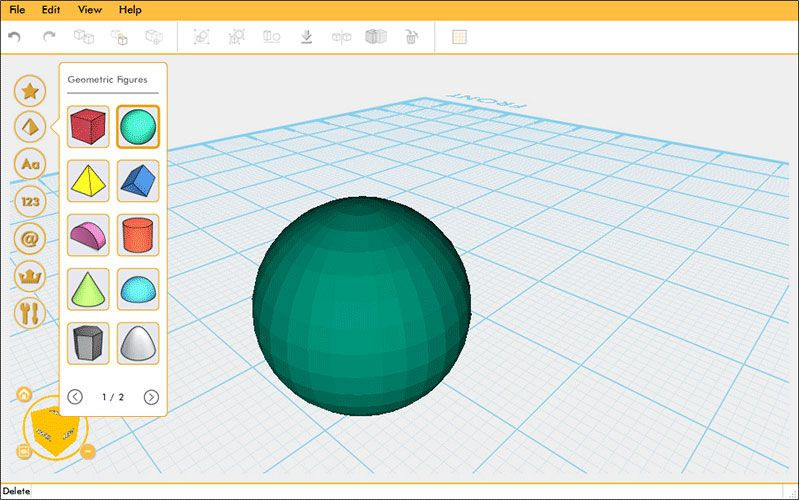Open the Aa text shapes category
Screen dimensions: 800x500
pyautogui.click(x=30, y=162)
